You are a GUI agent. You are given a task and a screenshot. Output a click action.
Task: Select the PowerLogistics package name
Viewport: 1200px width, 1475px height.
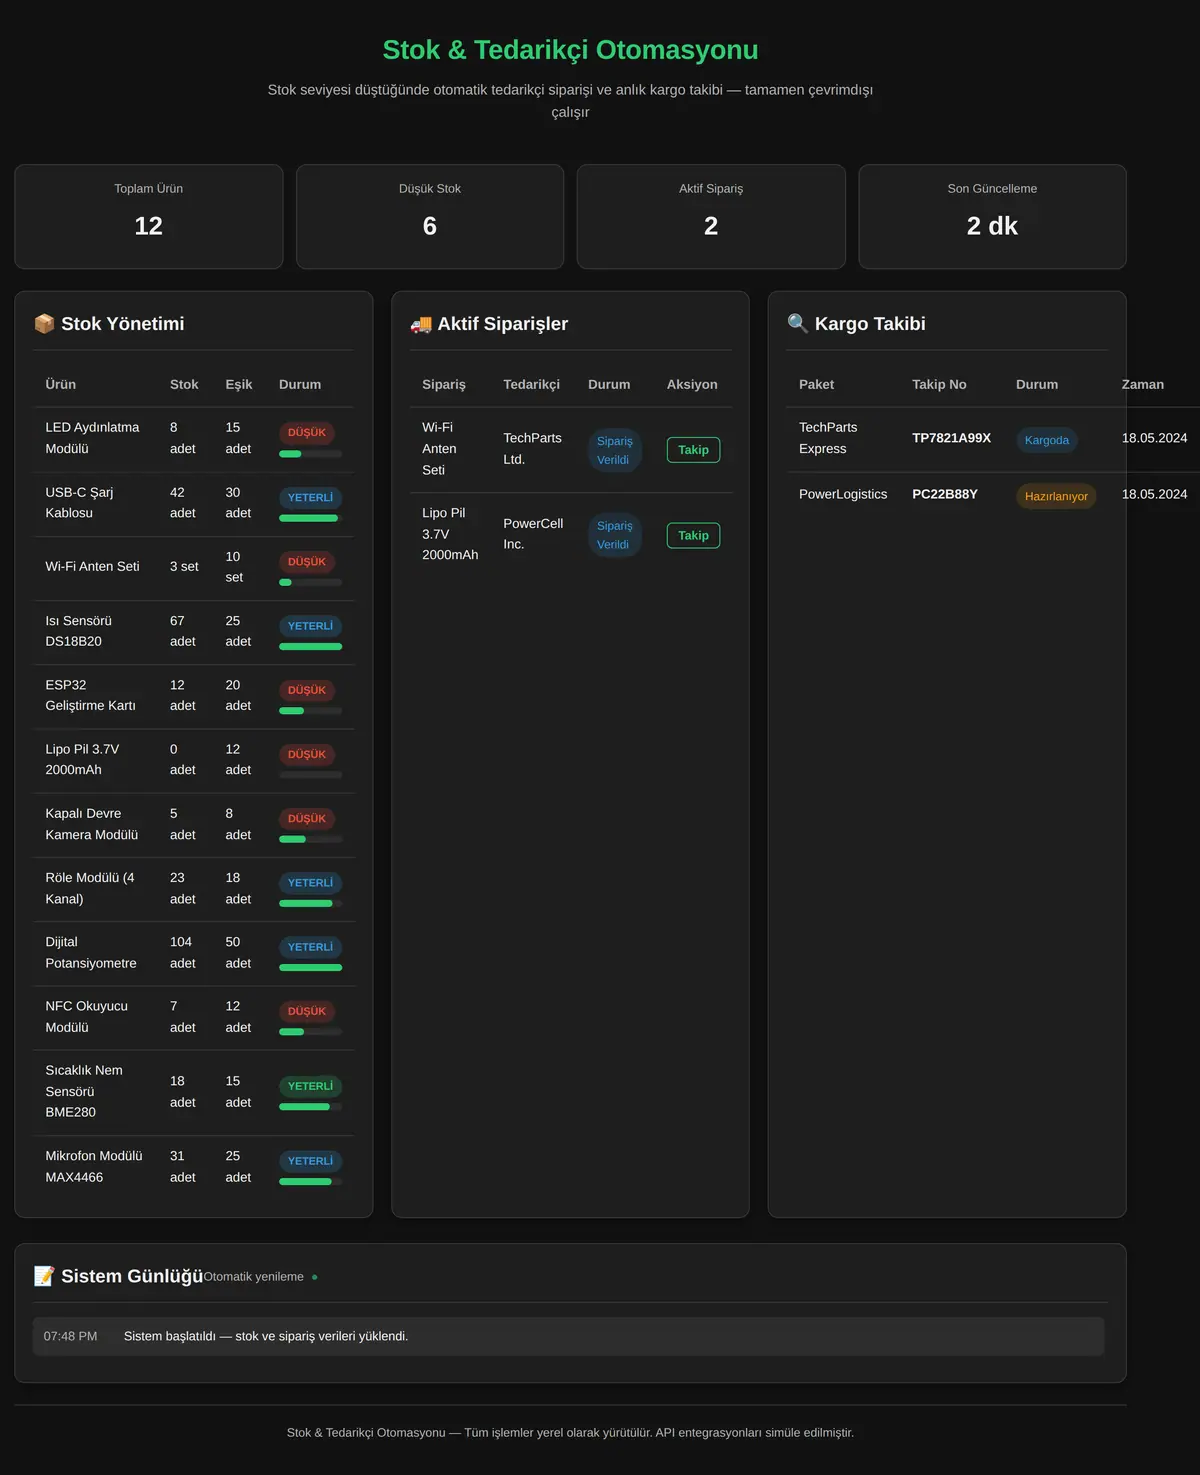tap(843, 494)
